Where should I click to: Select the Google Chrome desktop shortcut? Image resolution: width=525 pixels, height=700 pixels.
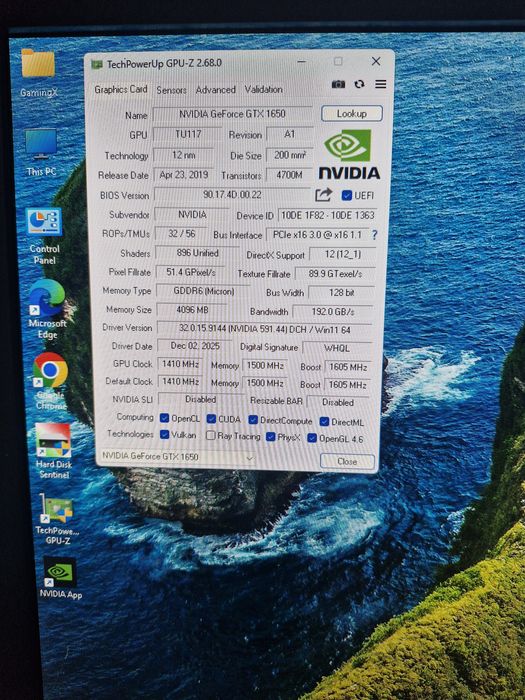(x=50, y=381)
